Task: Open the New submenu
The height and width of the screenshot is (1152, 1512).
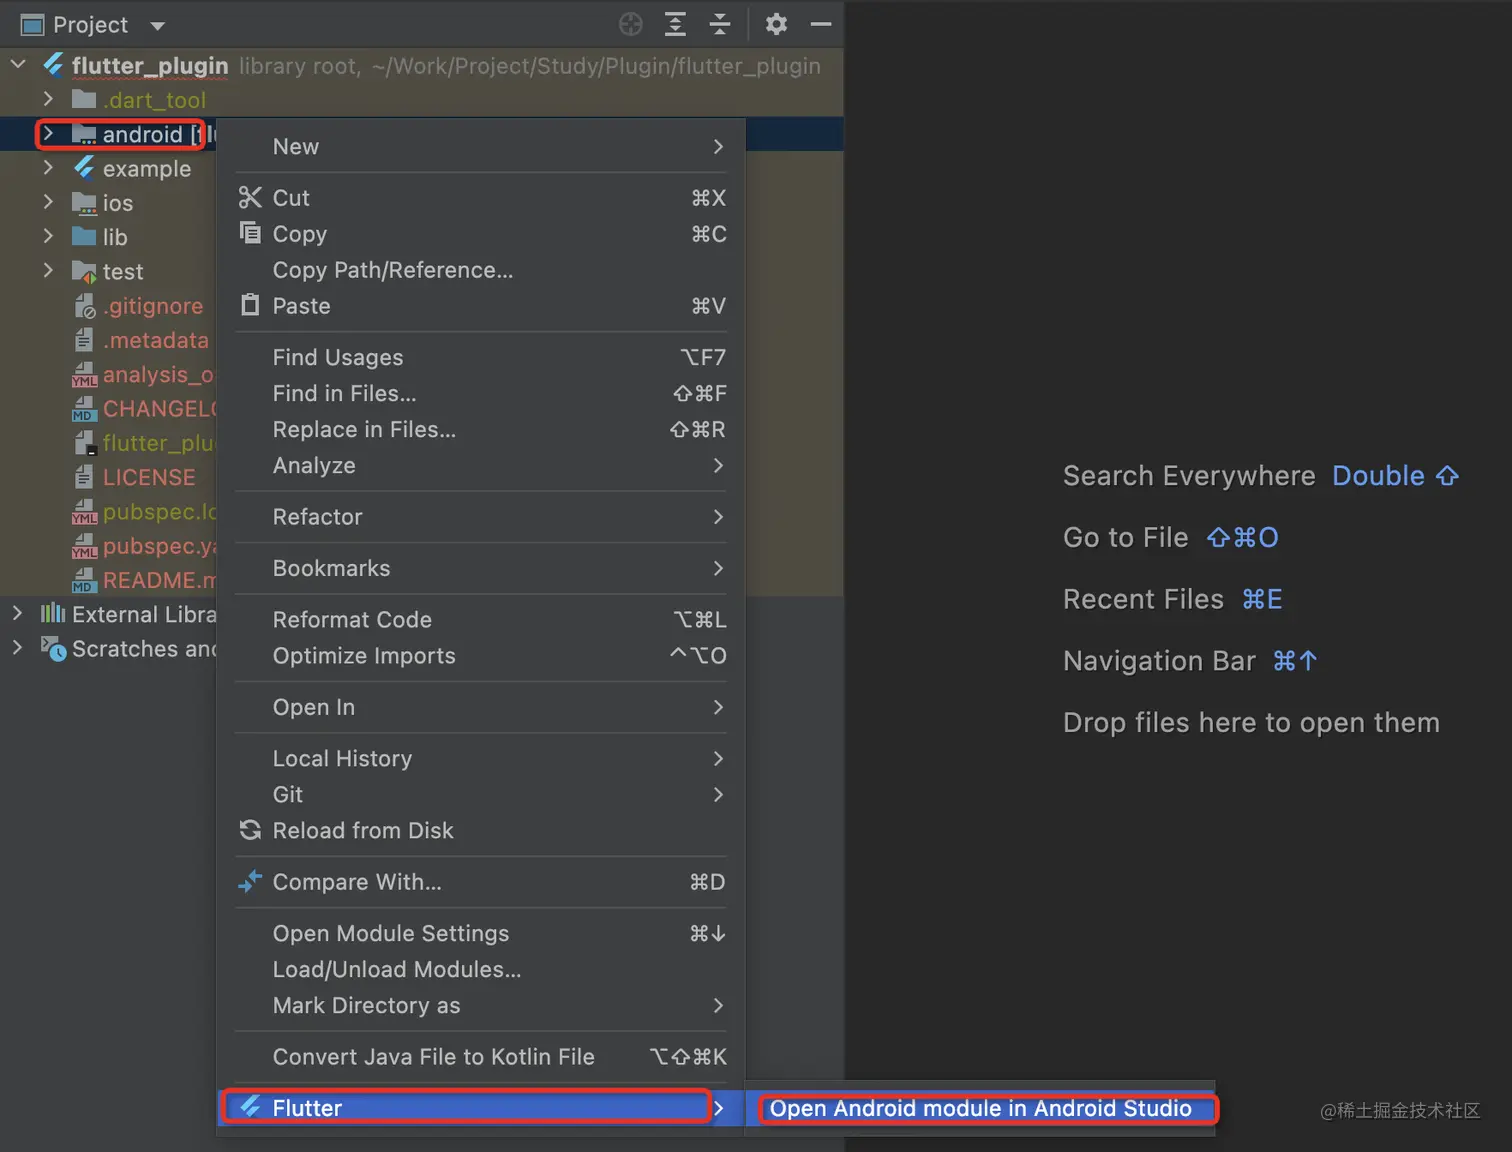Action: (481, 146)
